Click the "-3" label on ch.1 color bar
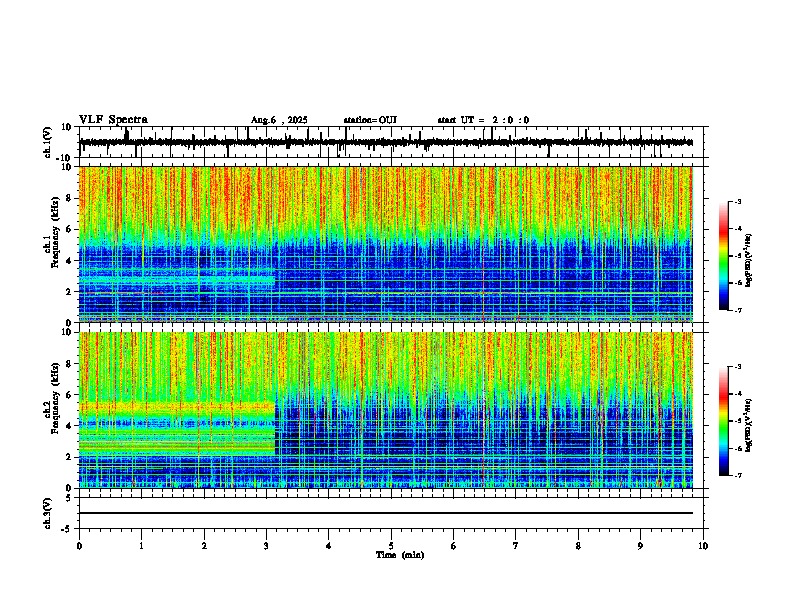The width and height of the screenshot is (792, 612). click(x=737, y=201)
